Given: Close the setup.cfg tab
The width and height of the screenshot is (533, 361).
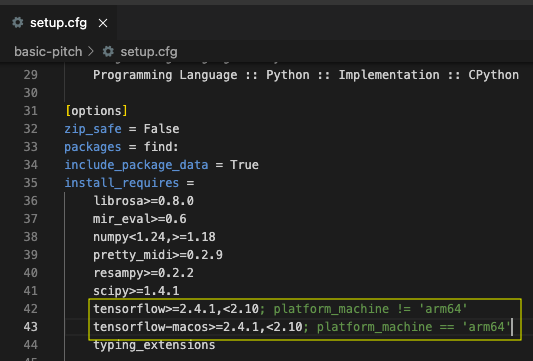Looking at the screenshot, I should coord(103,23).
